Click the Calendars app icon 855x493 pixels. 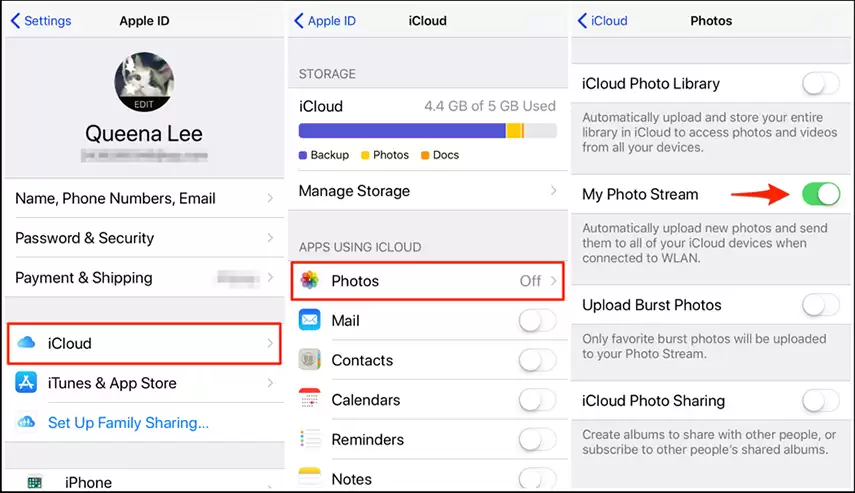pyautogui.click(x=310, y=399)
